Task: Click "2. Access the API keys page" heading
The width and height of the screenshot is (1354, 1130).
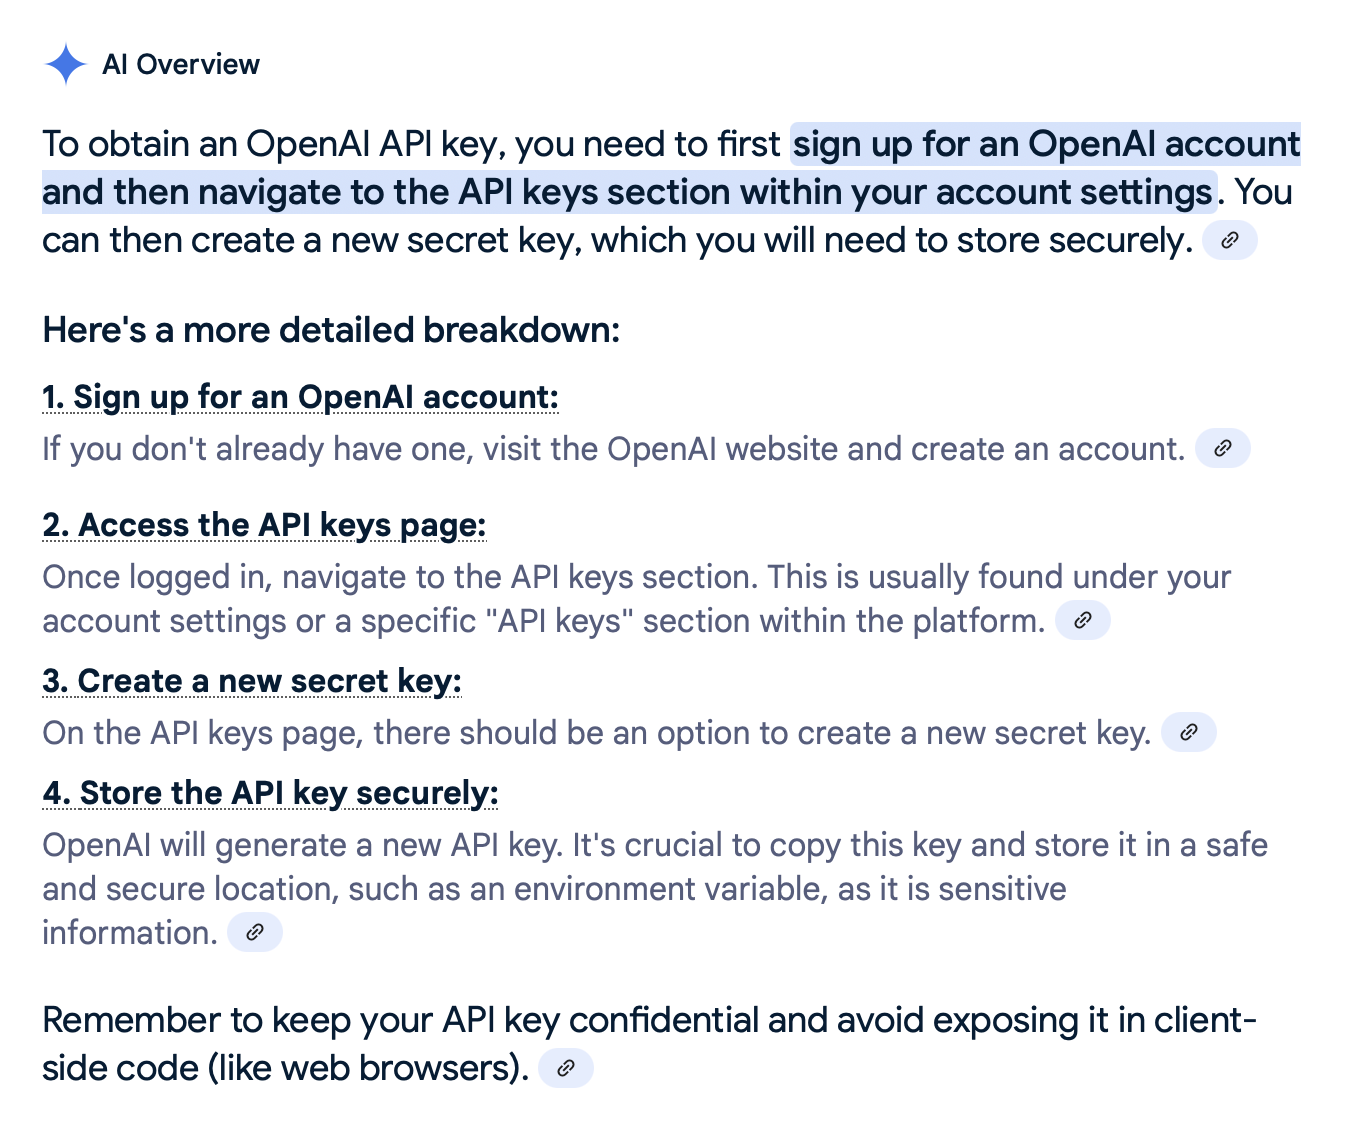Action: [x=264, y=525]
